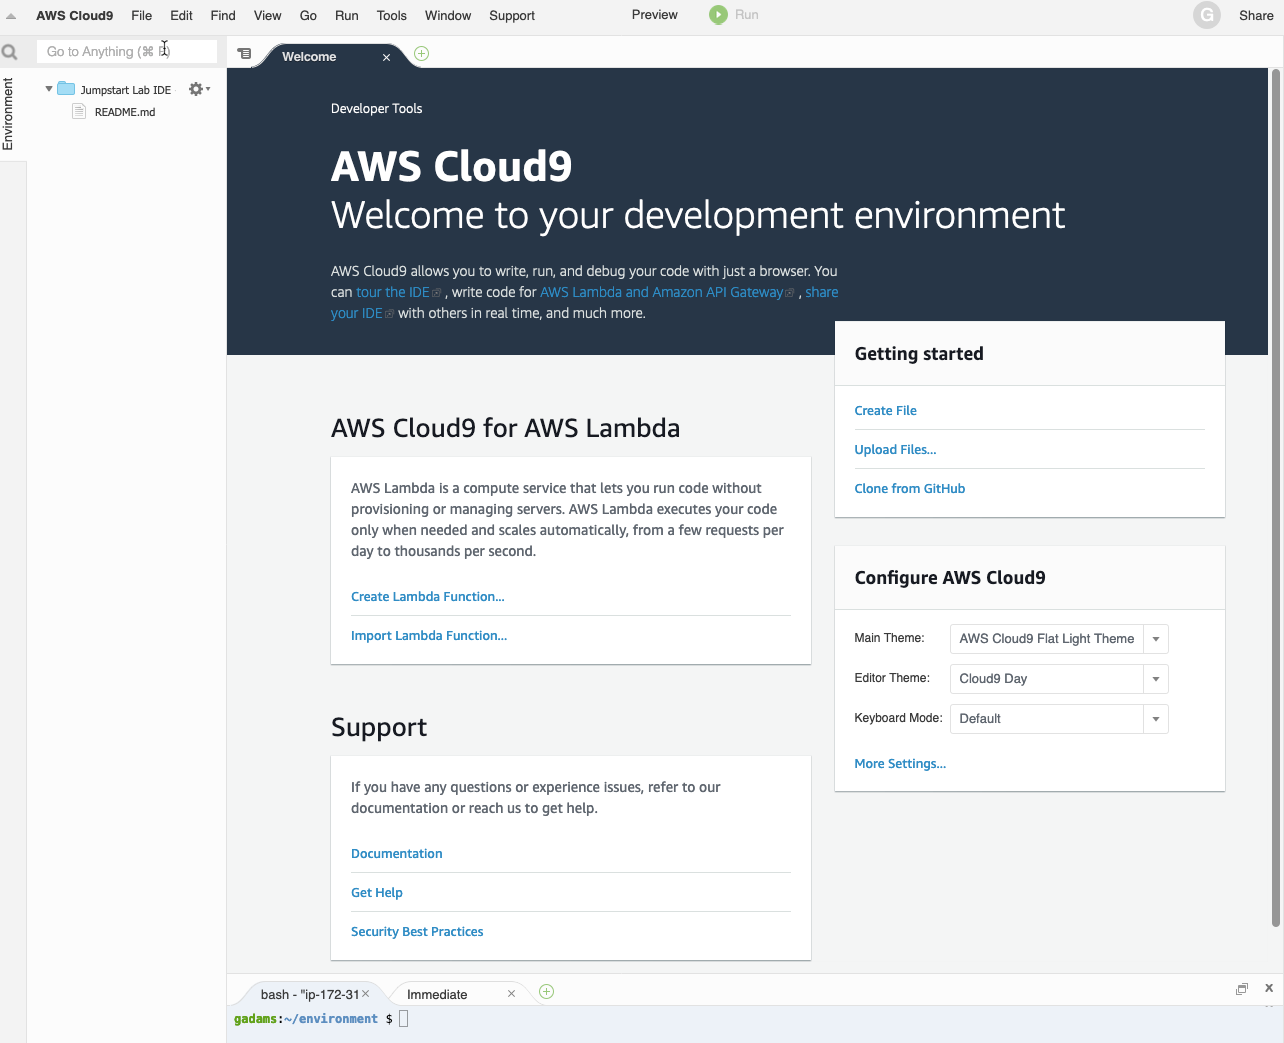Open the More Settings link

point(900,764)
